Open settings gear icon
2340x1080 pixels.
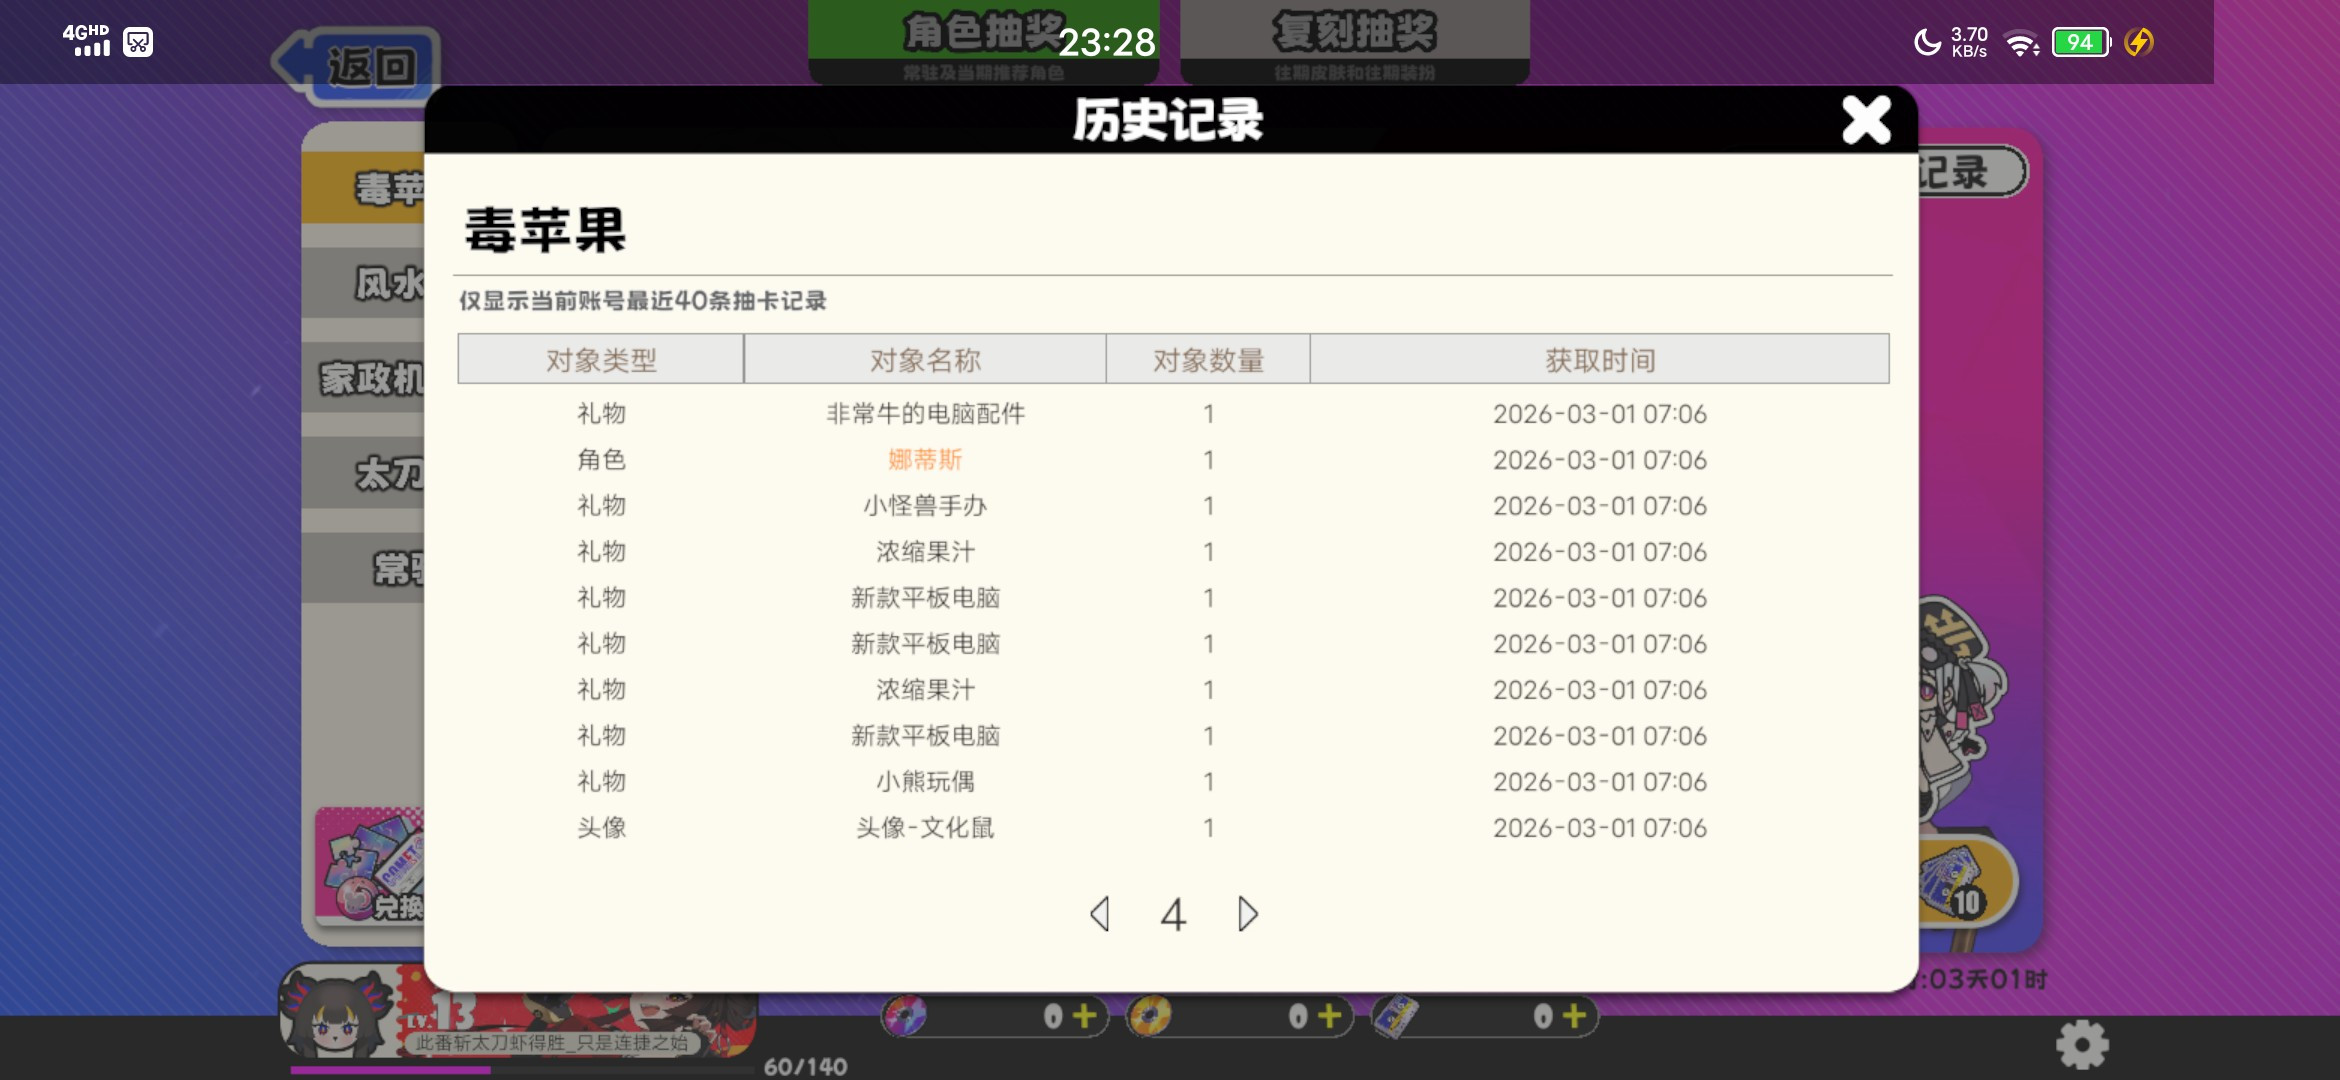2082,1046
